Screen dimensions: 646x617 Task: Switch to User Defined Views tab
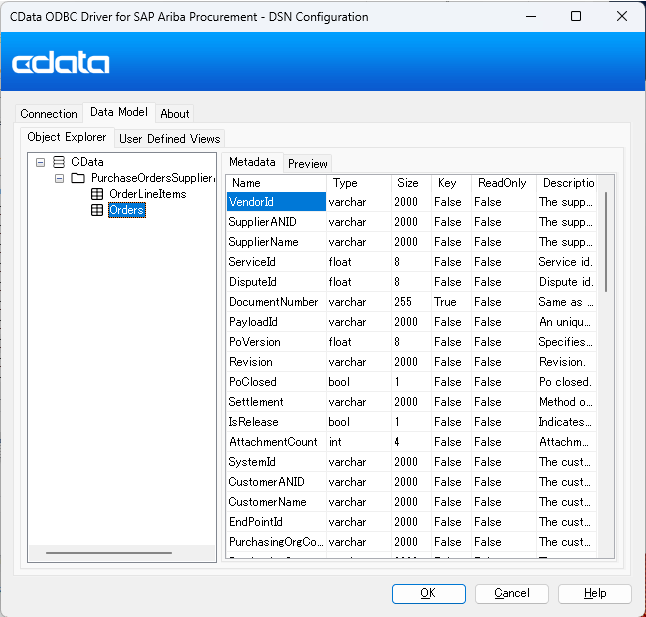click(x=169, y=139)
